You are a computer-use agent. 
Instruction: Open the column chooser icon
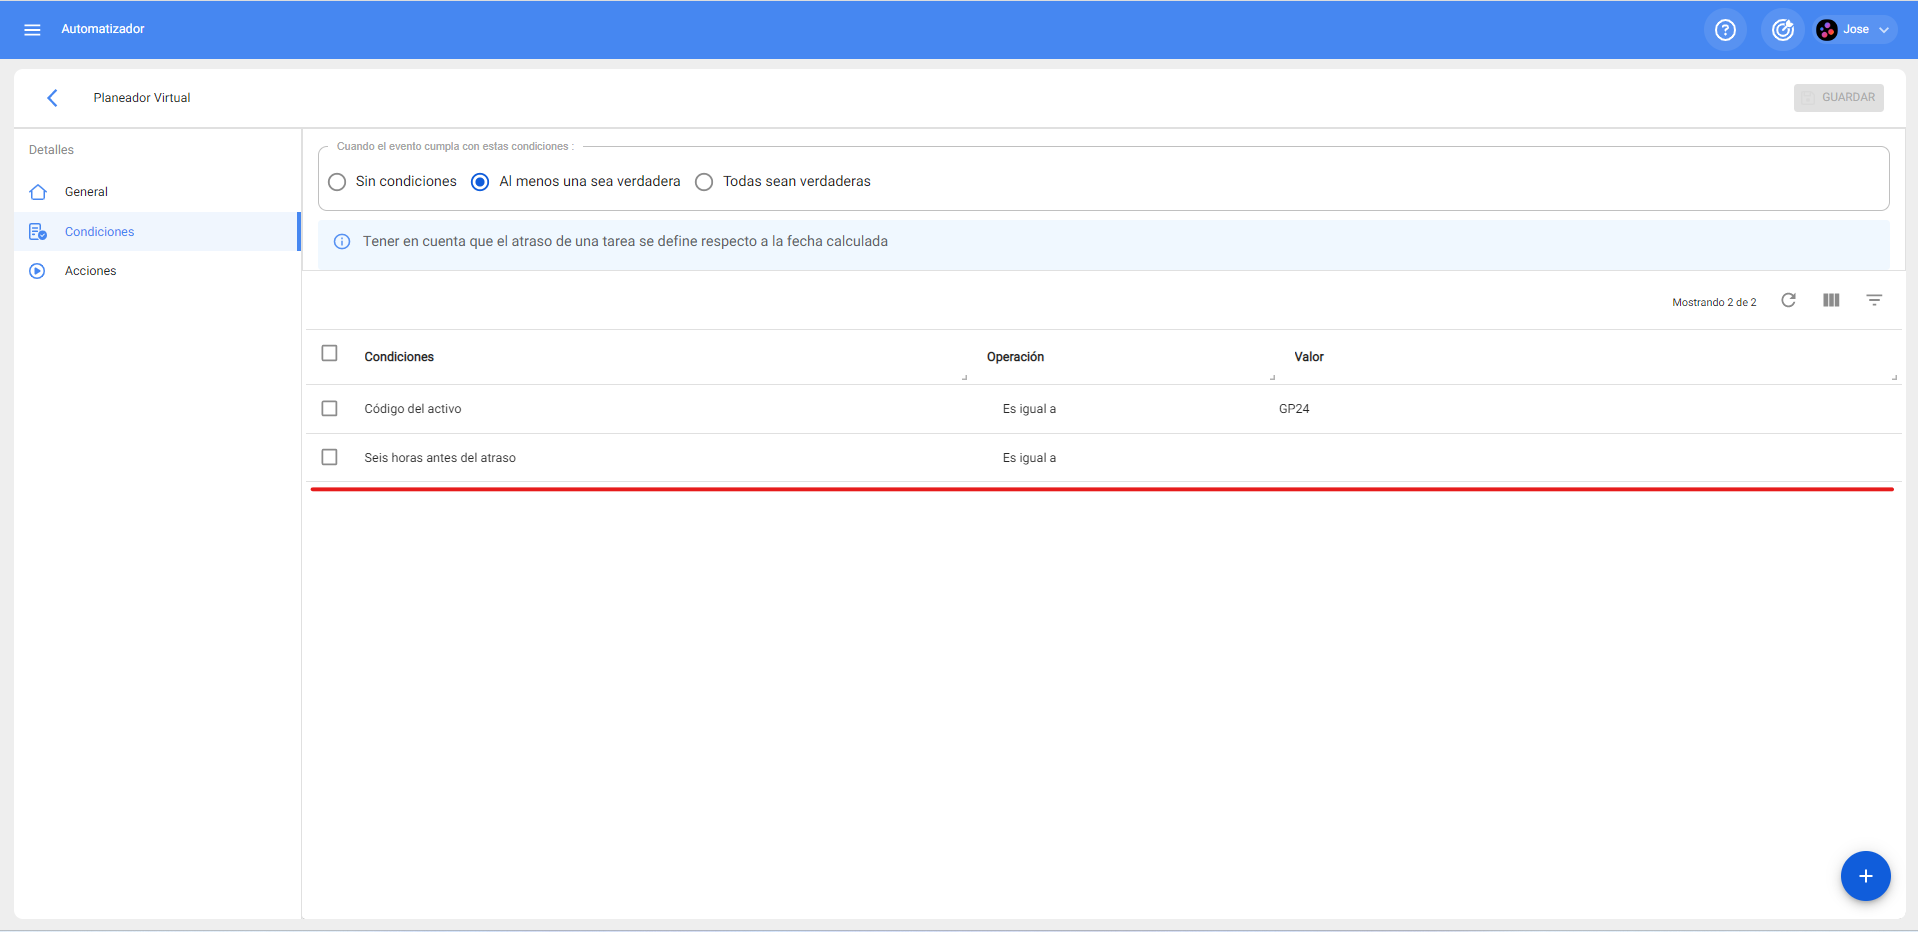point(1831,300)
